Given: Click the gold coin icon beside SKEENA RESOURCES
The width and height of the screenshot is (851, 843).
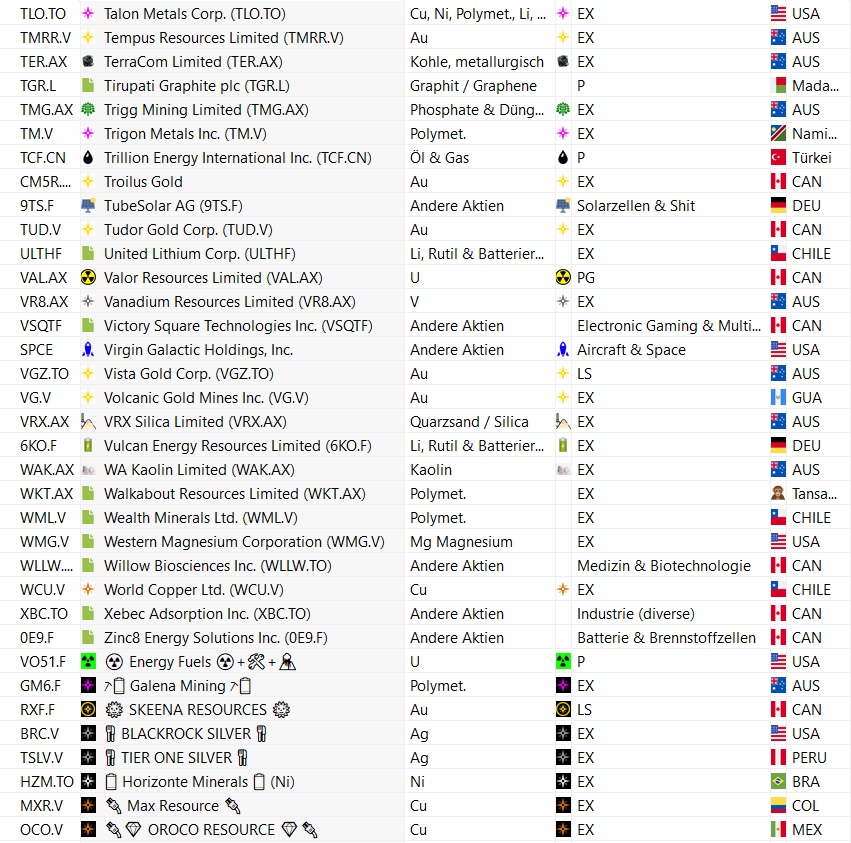Looking at the screenshot, I should (x=88, y=709).
